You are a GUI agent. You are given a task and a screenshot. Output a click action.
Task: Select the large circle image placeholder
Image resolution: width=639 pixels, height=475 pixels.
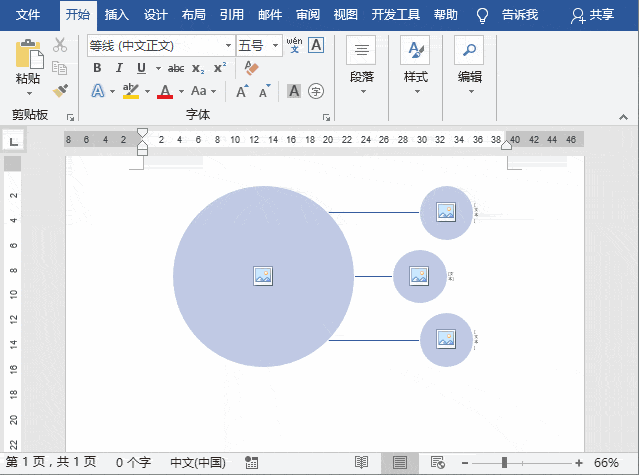[263, 276]
